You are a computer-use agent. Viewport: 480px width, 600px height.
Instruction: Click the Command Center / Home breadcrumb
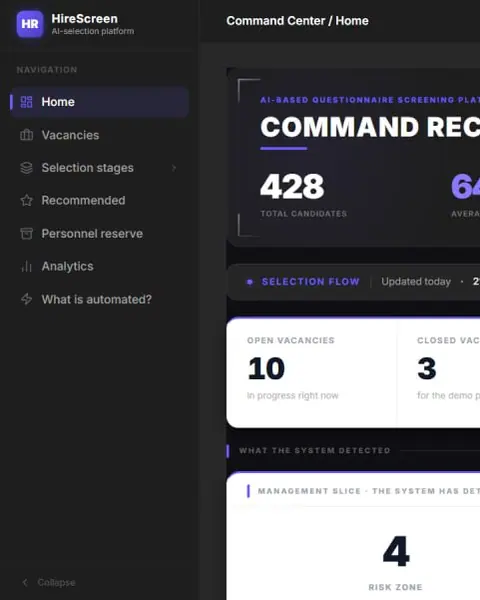297,21
